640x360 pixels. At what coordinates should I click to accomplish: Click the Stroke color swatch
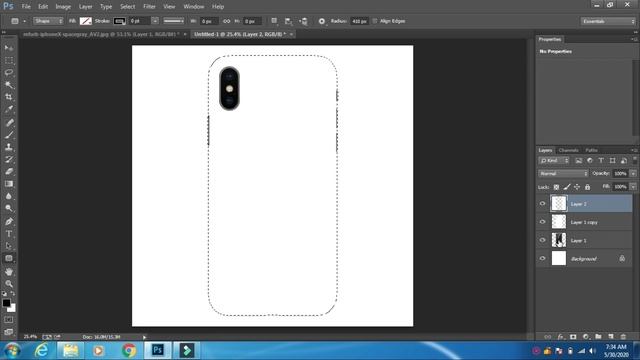point(119,21)
